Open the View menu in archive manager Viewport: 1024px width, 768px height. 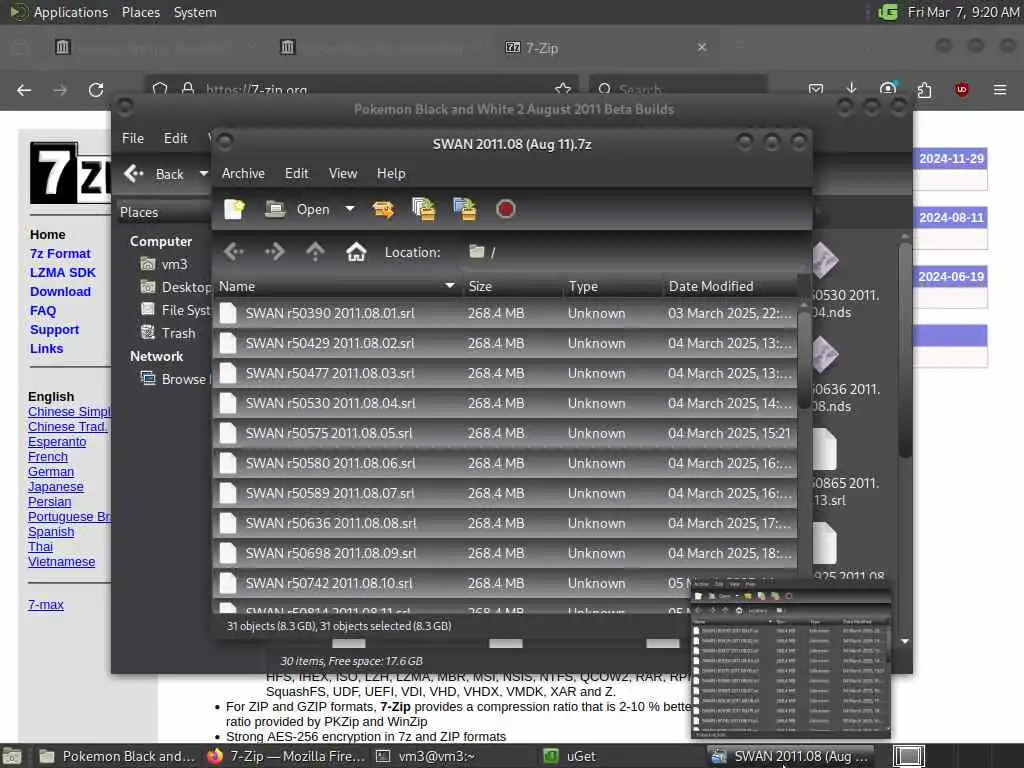coord(343,173)
